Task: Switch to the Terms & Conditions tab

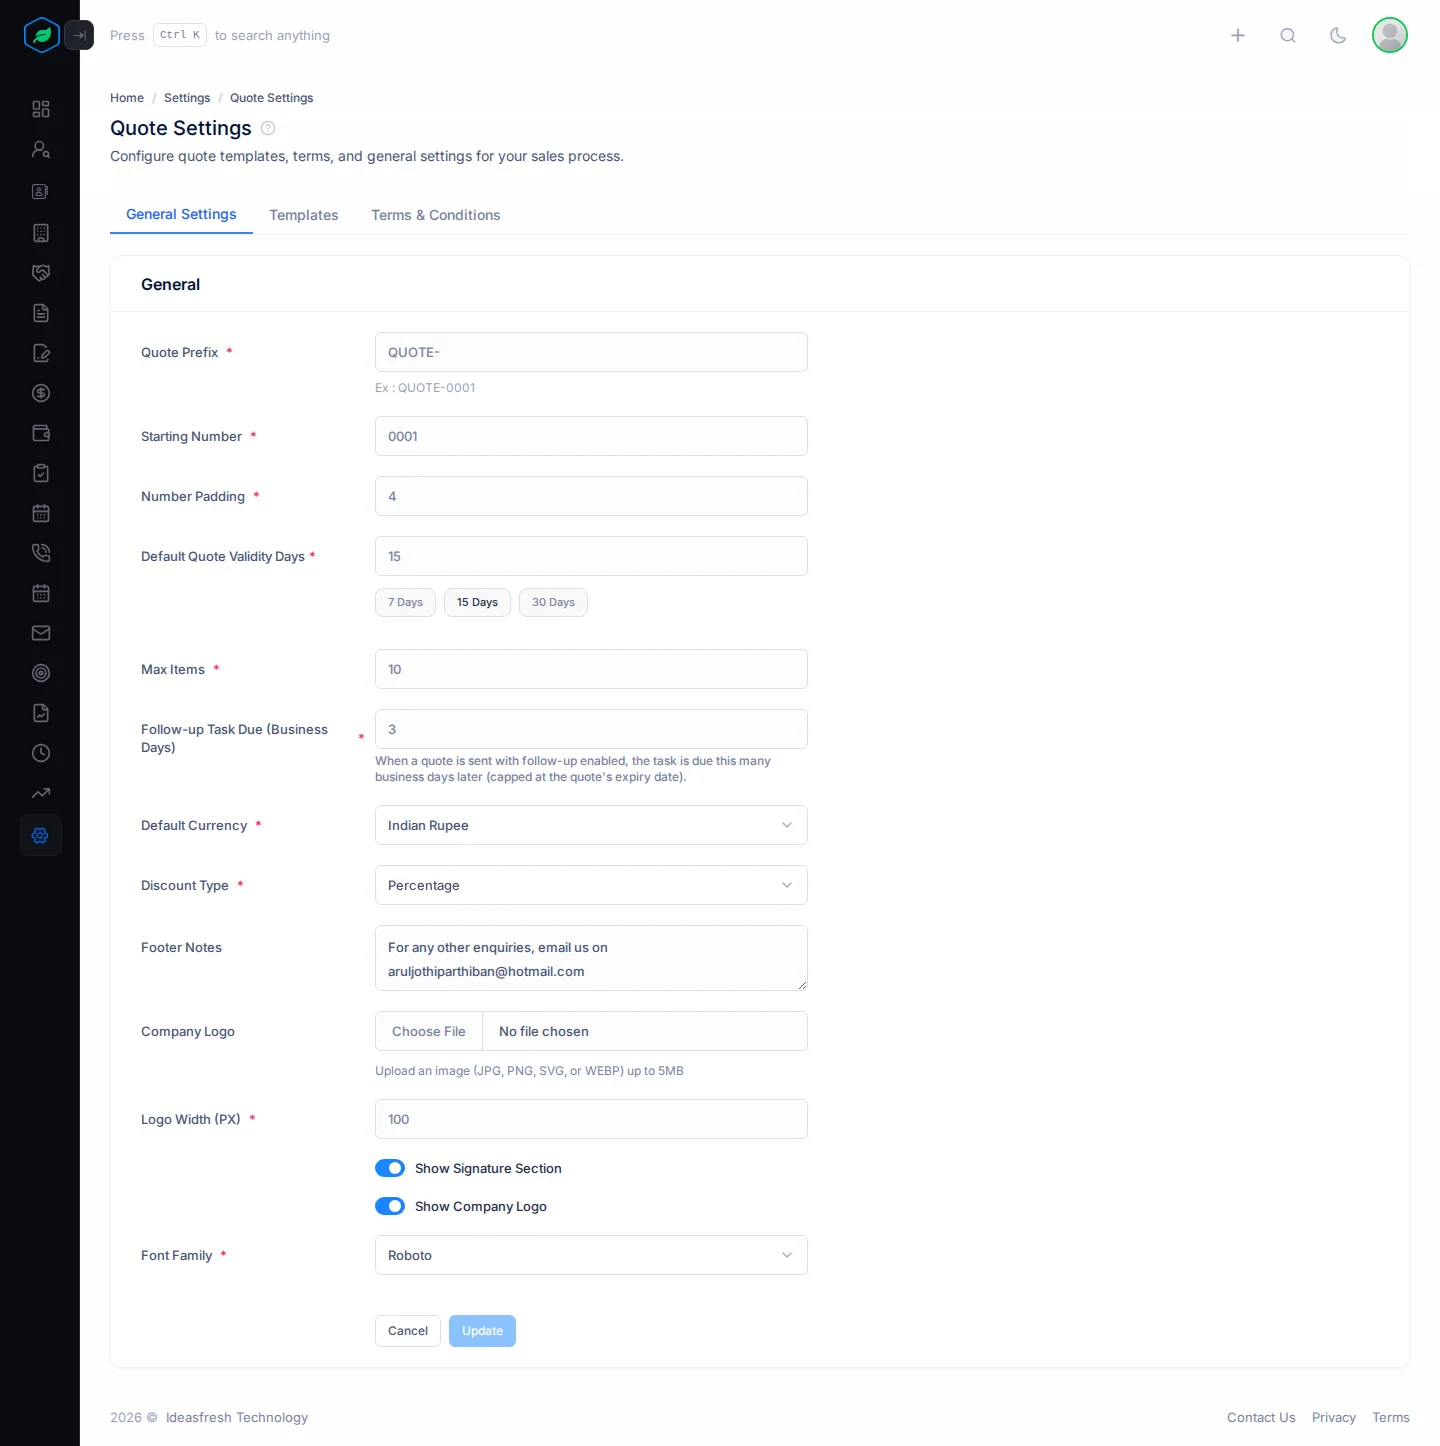Action: pos(436,215)
